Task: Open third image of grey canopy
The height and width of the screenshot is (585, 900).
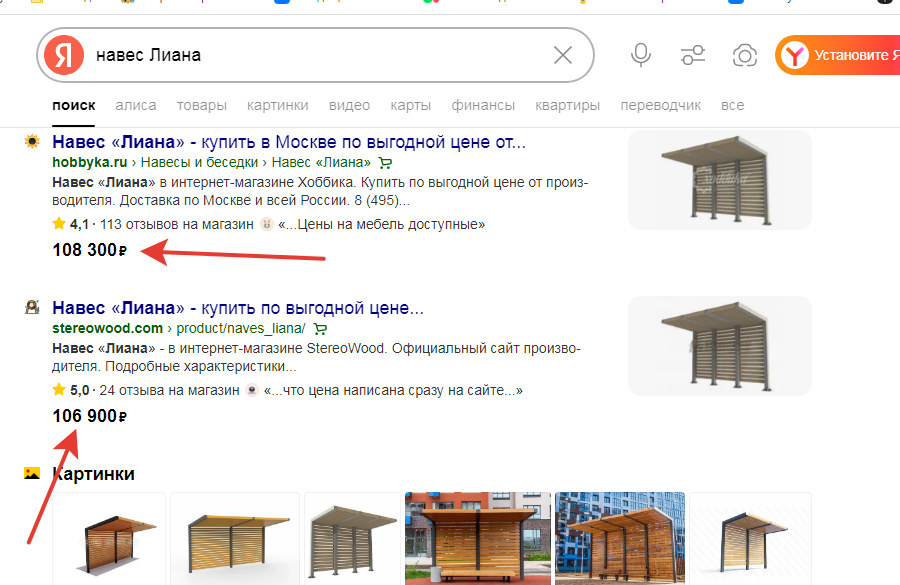Action: pyautogui.click(x=352, y=538)
